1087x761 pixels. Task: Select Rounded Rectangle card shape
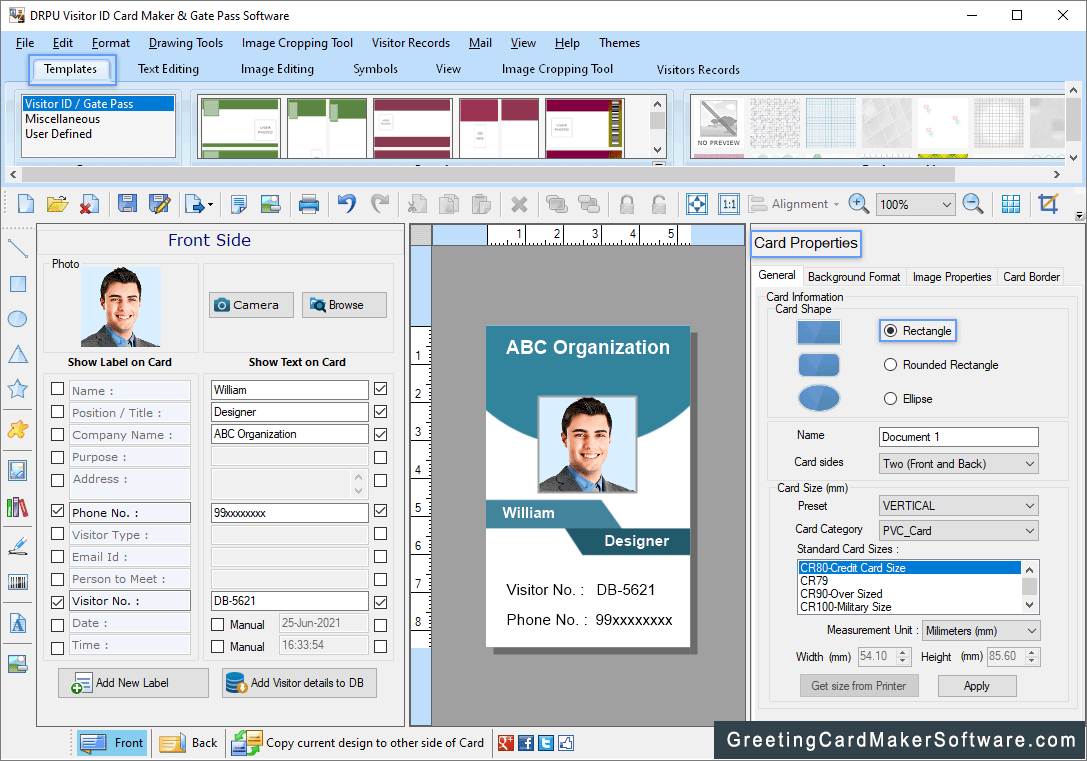click(x=891, y=365)
